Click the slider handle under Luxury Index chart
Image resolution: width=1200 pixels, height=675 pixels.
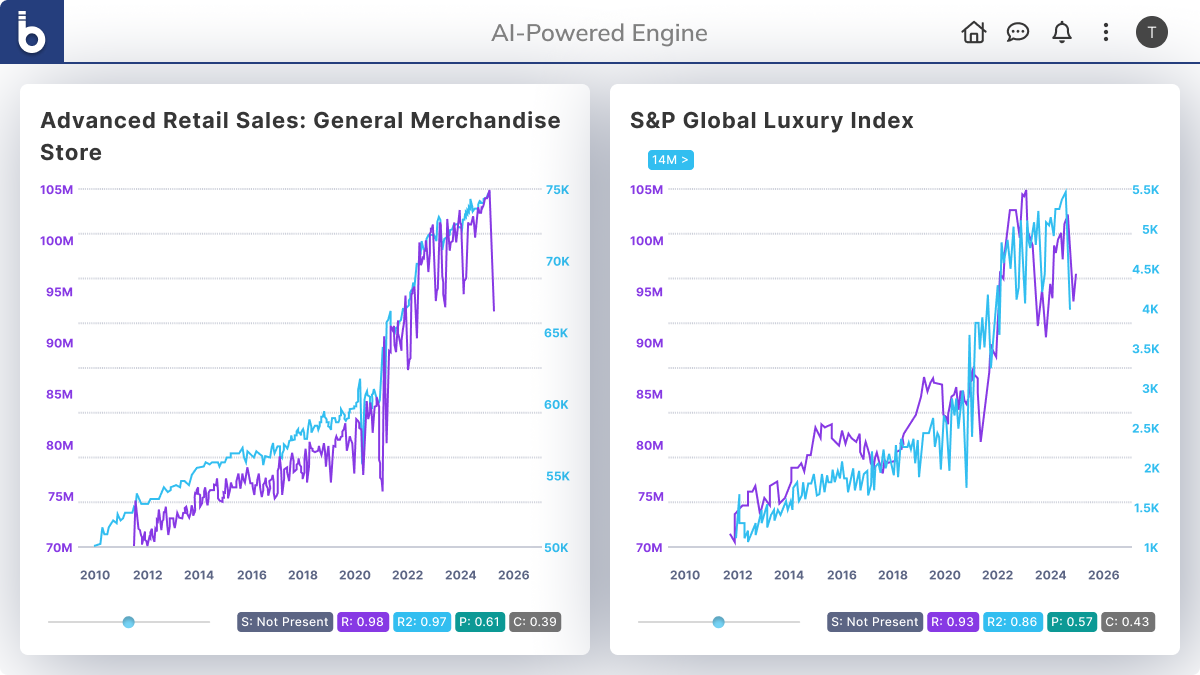click(x=718, y=622)
